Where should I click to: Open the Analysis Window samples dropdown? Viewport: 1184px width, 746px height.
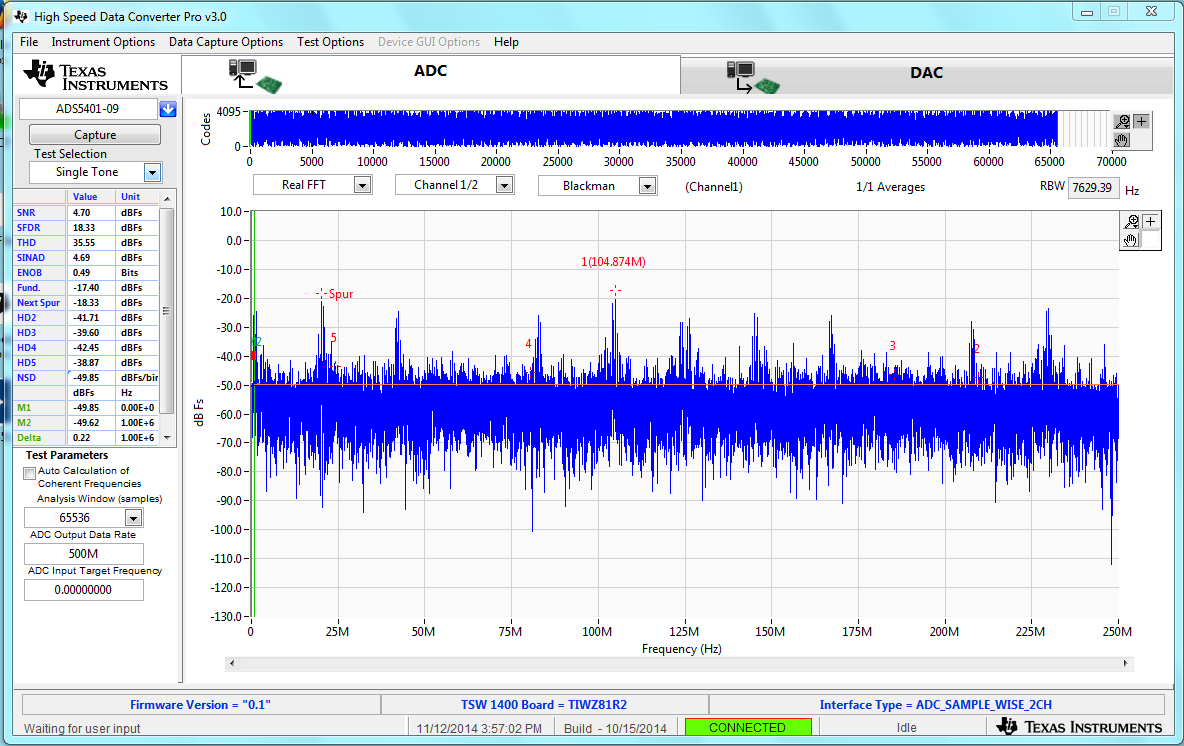(x=134, y=518)
